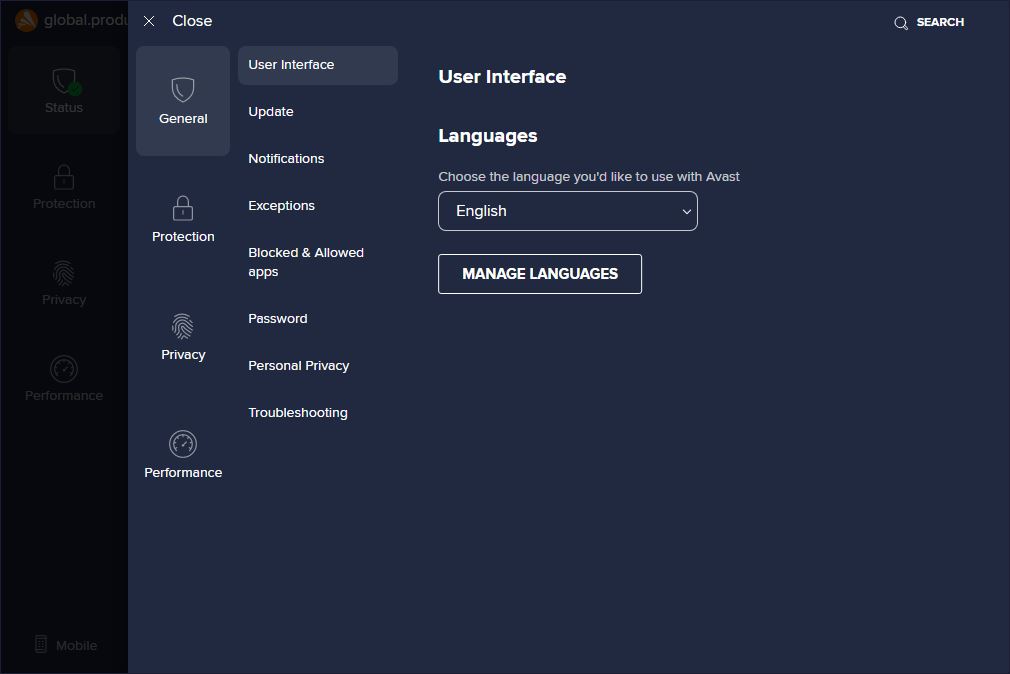Open the English language dropdown

567,211
